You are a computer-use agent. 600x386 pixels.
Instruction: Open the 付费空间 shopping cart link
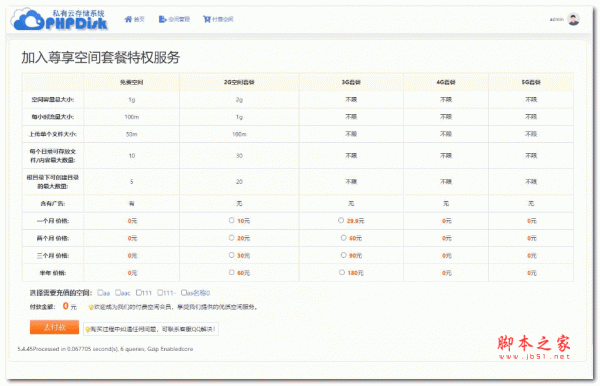[218, 19]
